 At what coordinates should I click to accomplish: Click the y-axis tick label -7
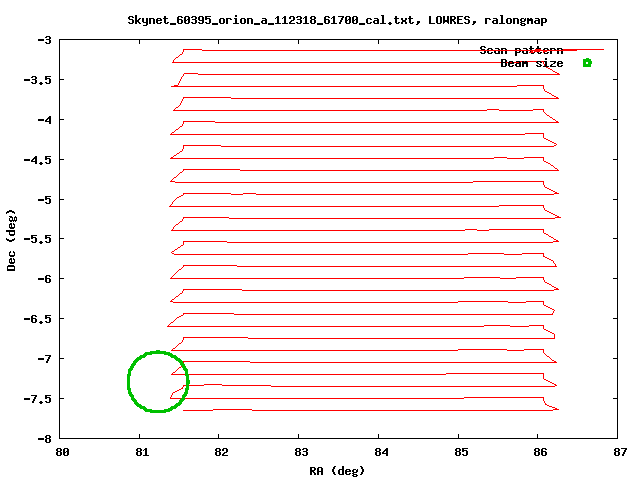point(44,359)
